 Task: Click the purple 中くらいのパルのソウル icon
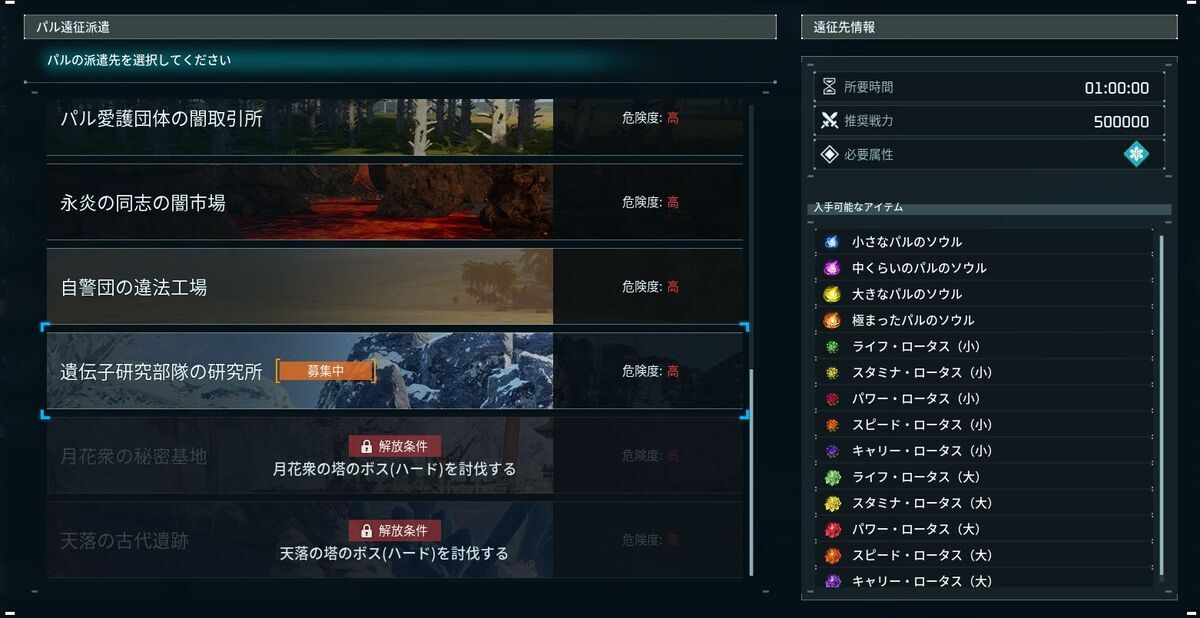[831, 268]
